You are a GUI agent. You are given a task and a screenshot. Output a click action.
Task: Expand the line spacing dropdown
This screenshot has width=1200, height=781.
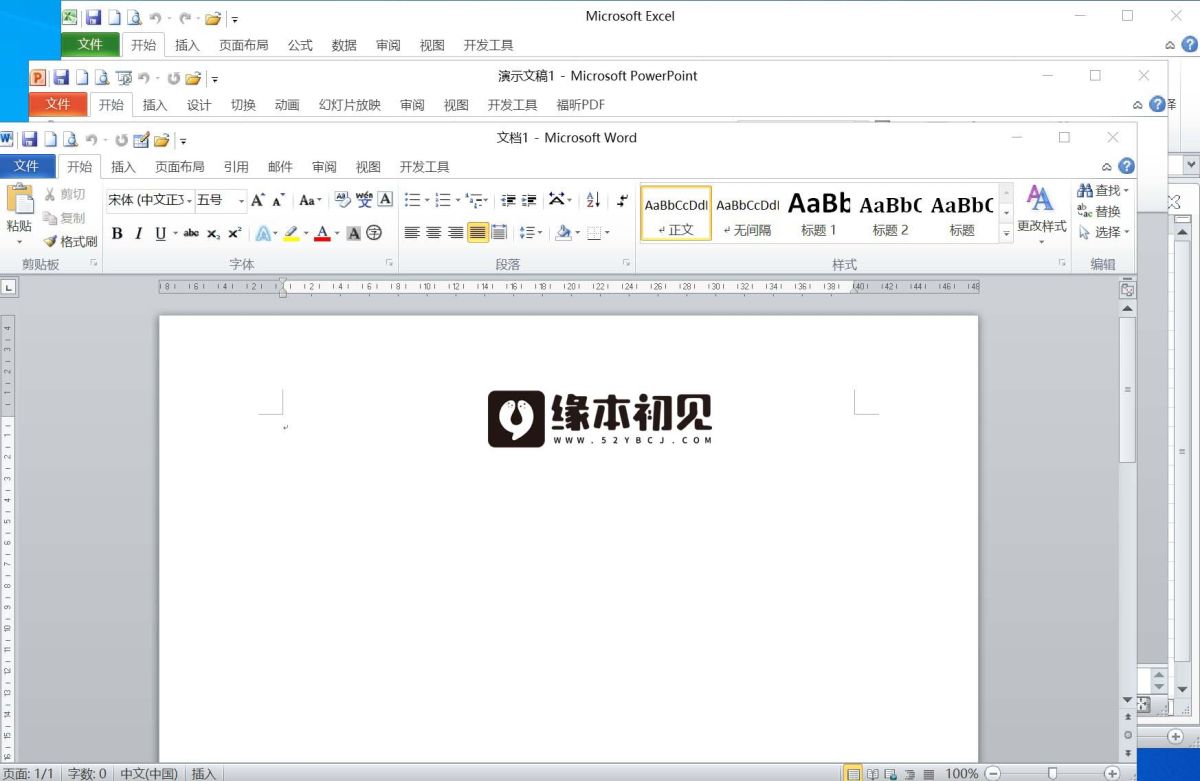tap(531, 233)
